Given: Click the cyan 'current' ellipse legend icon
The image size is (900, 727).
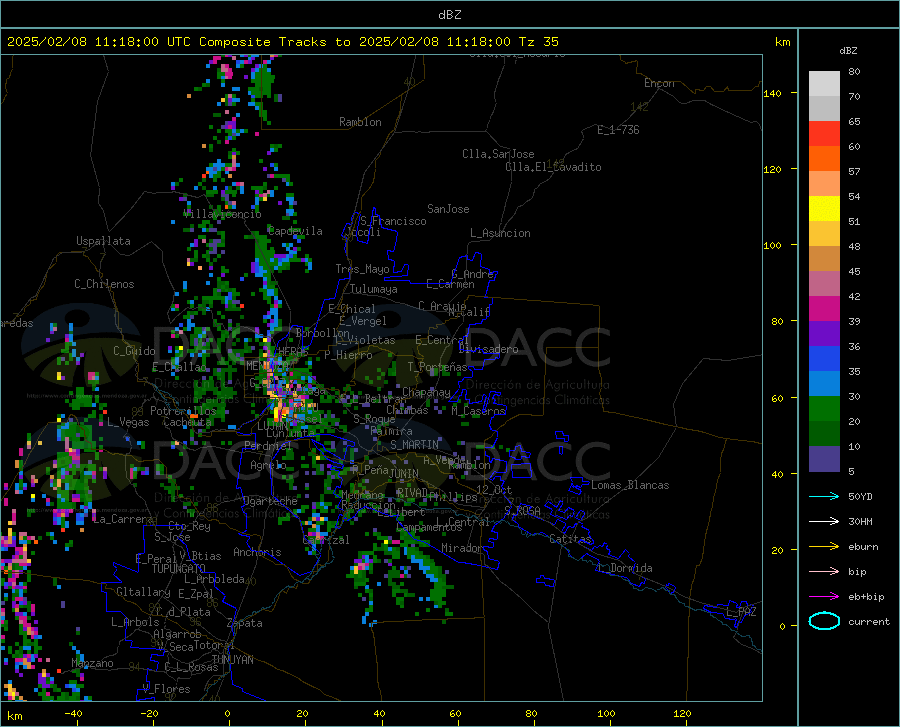Looking at the screenshot, I should pos(824,621).
